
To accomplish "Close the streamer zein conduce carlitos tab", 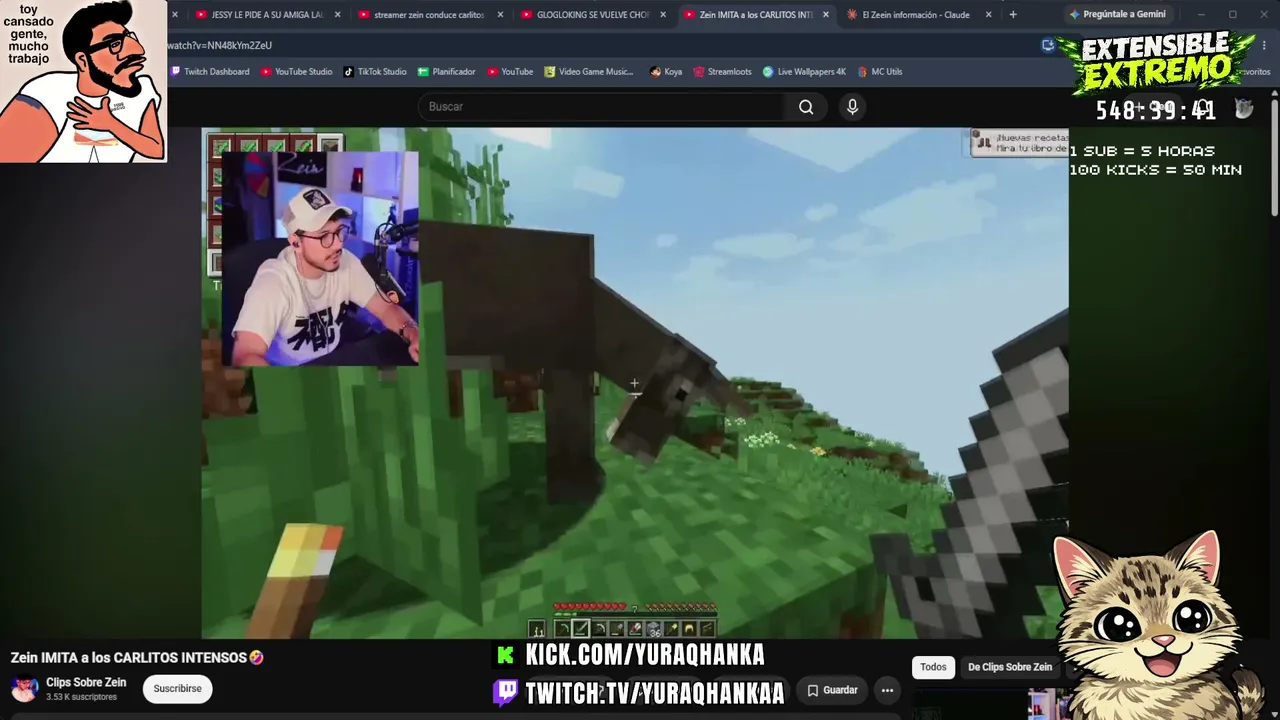I will click(x=500, y=15).
